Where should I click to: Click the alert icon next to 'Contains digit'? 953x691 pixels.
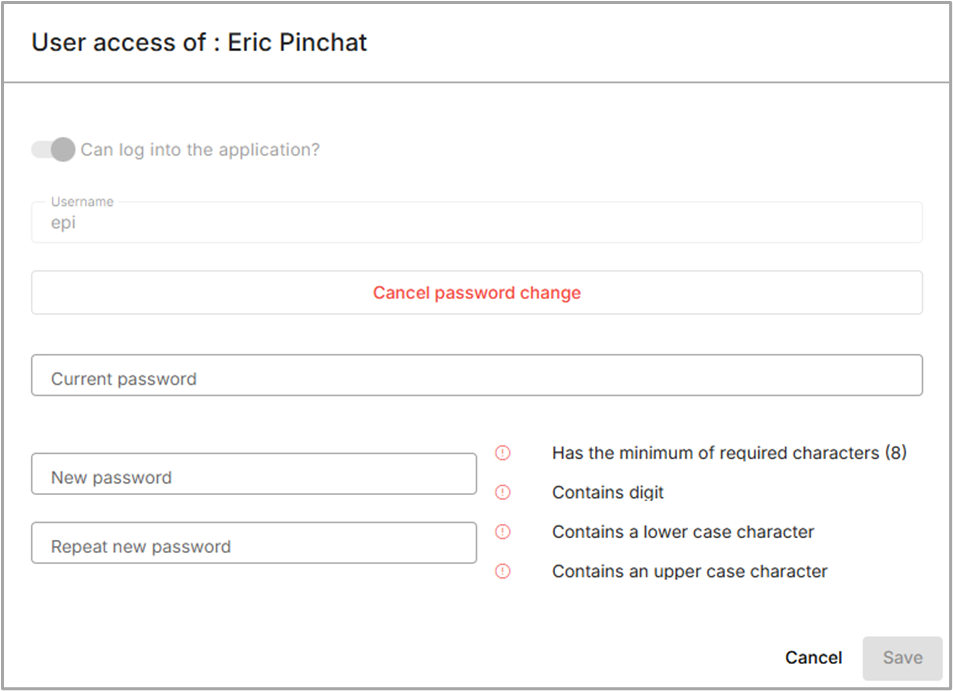point(503,492)
